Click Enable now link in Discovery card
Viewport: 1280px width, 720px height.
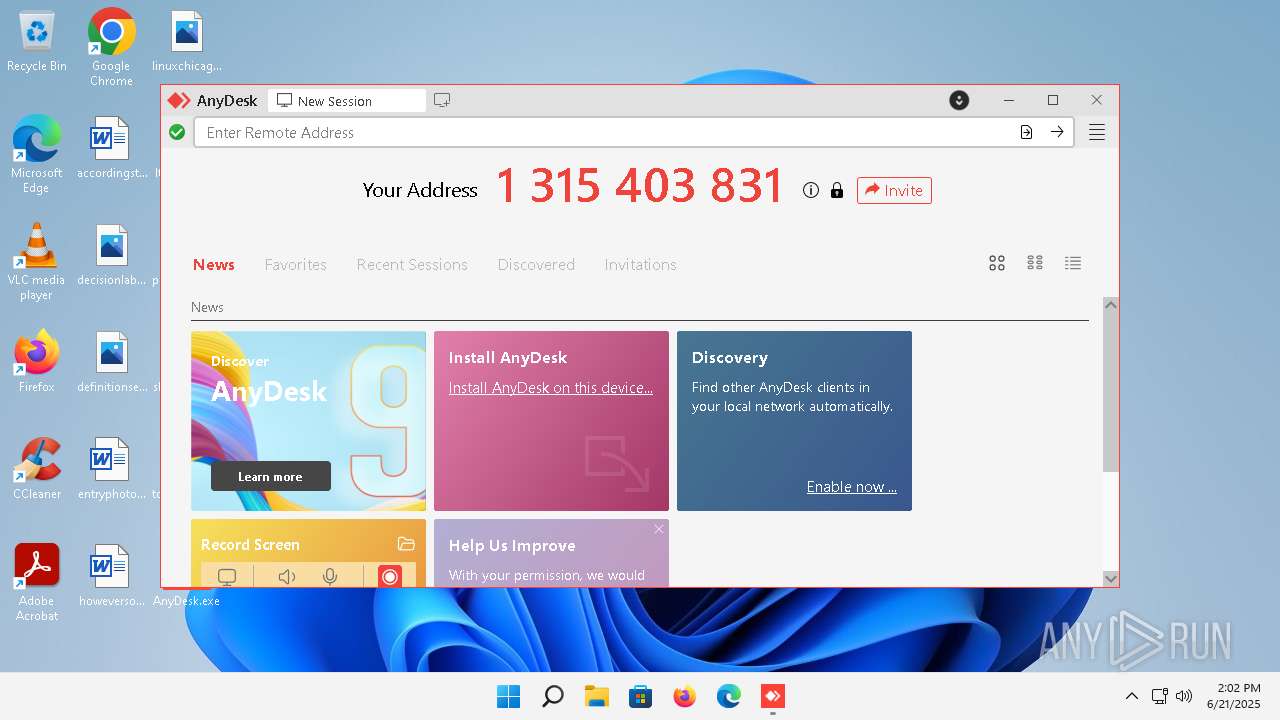tap(852, 487)
